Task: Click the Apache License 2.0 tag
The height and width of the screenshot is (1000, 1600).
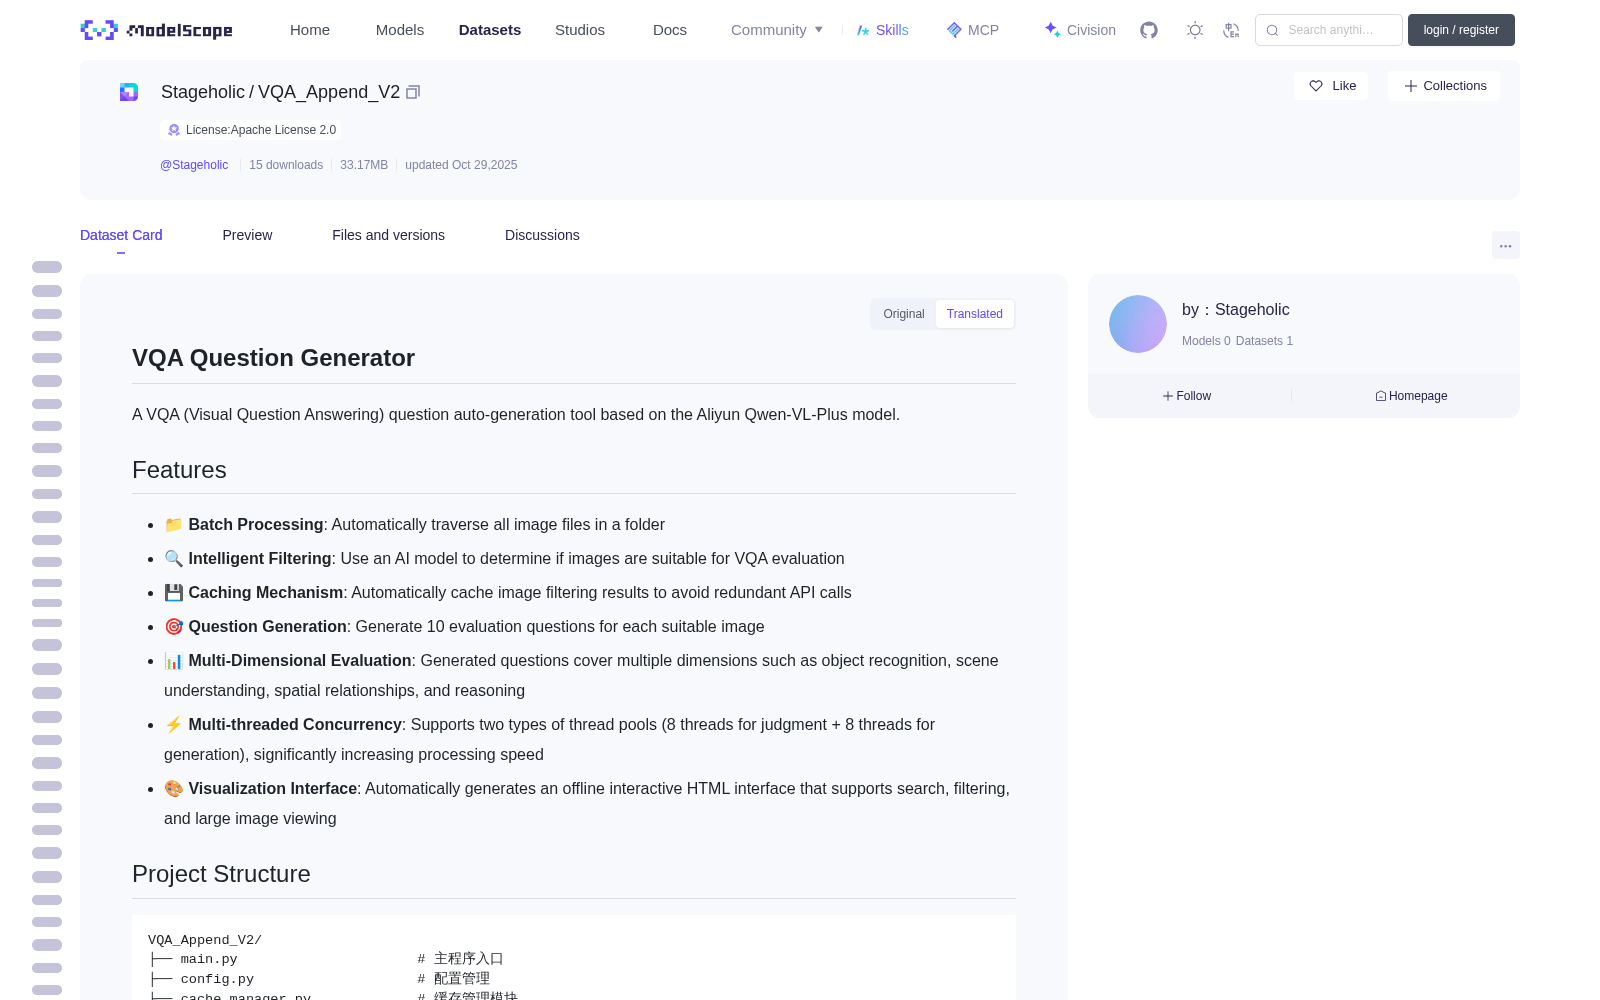Action: (251, 130)
